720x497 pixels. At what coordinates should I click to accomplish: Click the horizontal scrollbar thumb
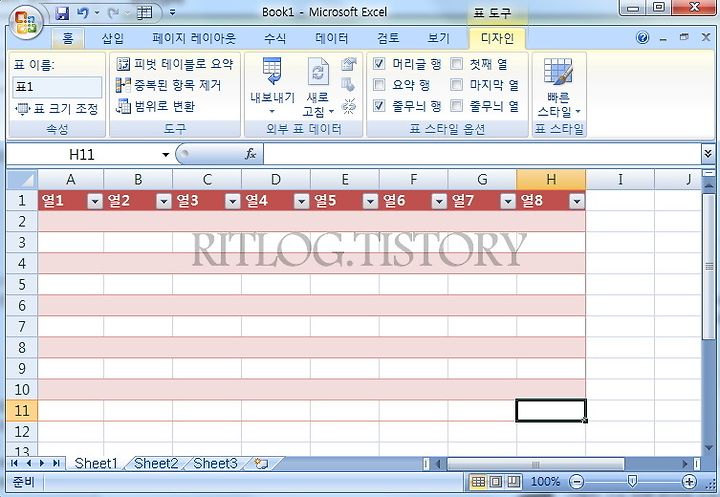(x=535, y=464)
